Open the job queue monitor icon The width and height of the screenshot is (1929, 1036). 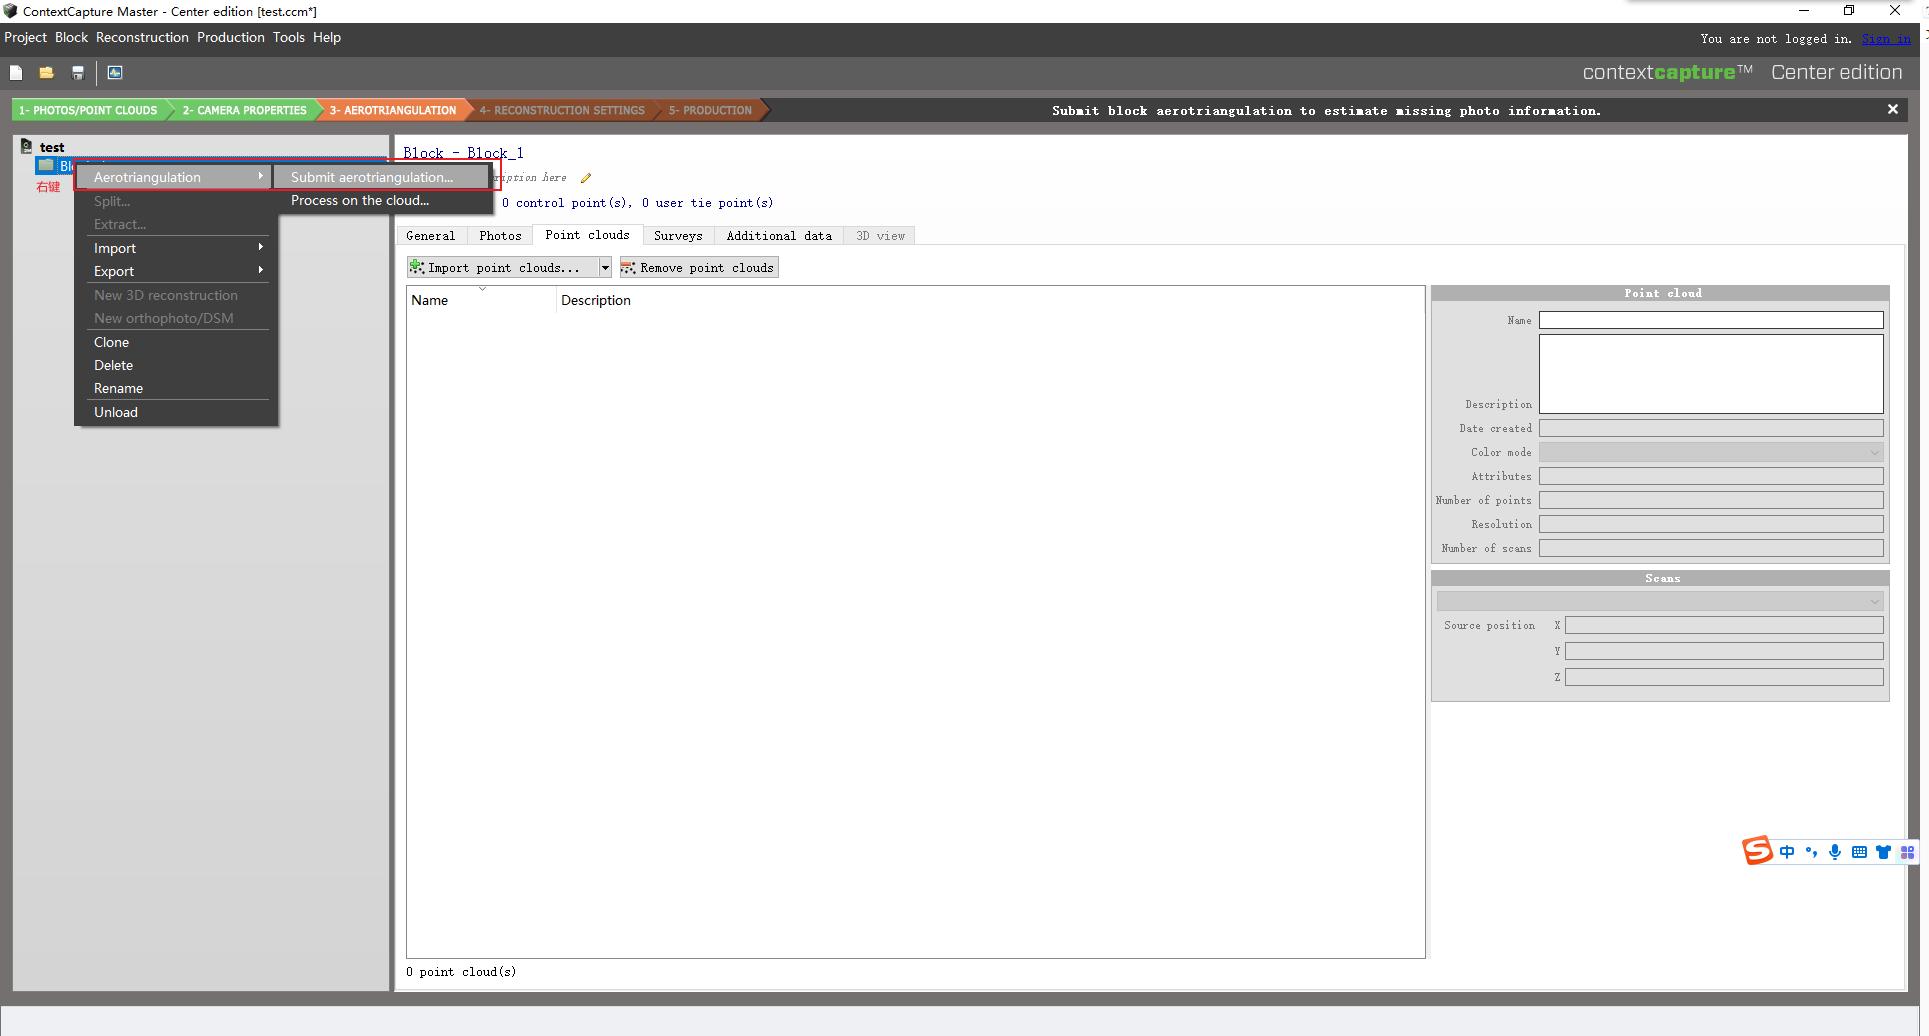pyautogui.click(x=115, y=72)
